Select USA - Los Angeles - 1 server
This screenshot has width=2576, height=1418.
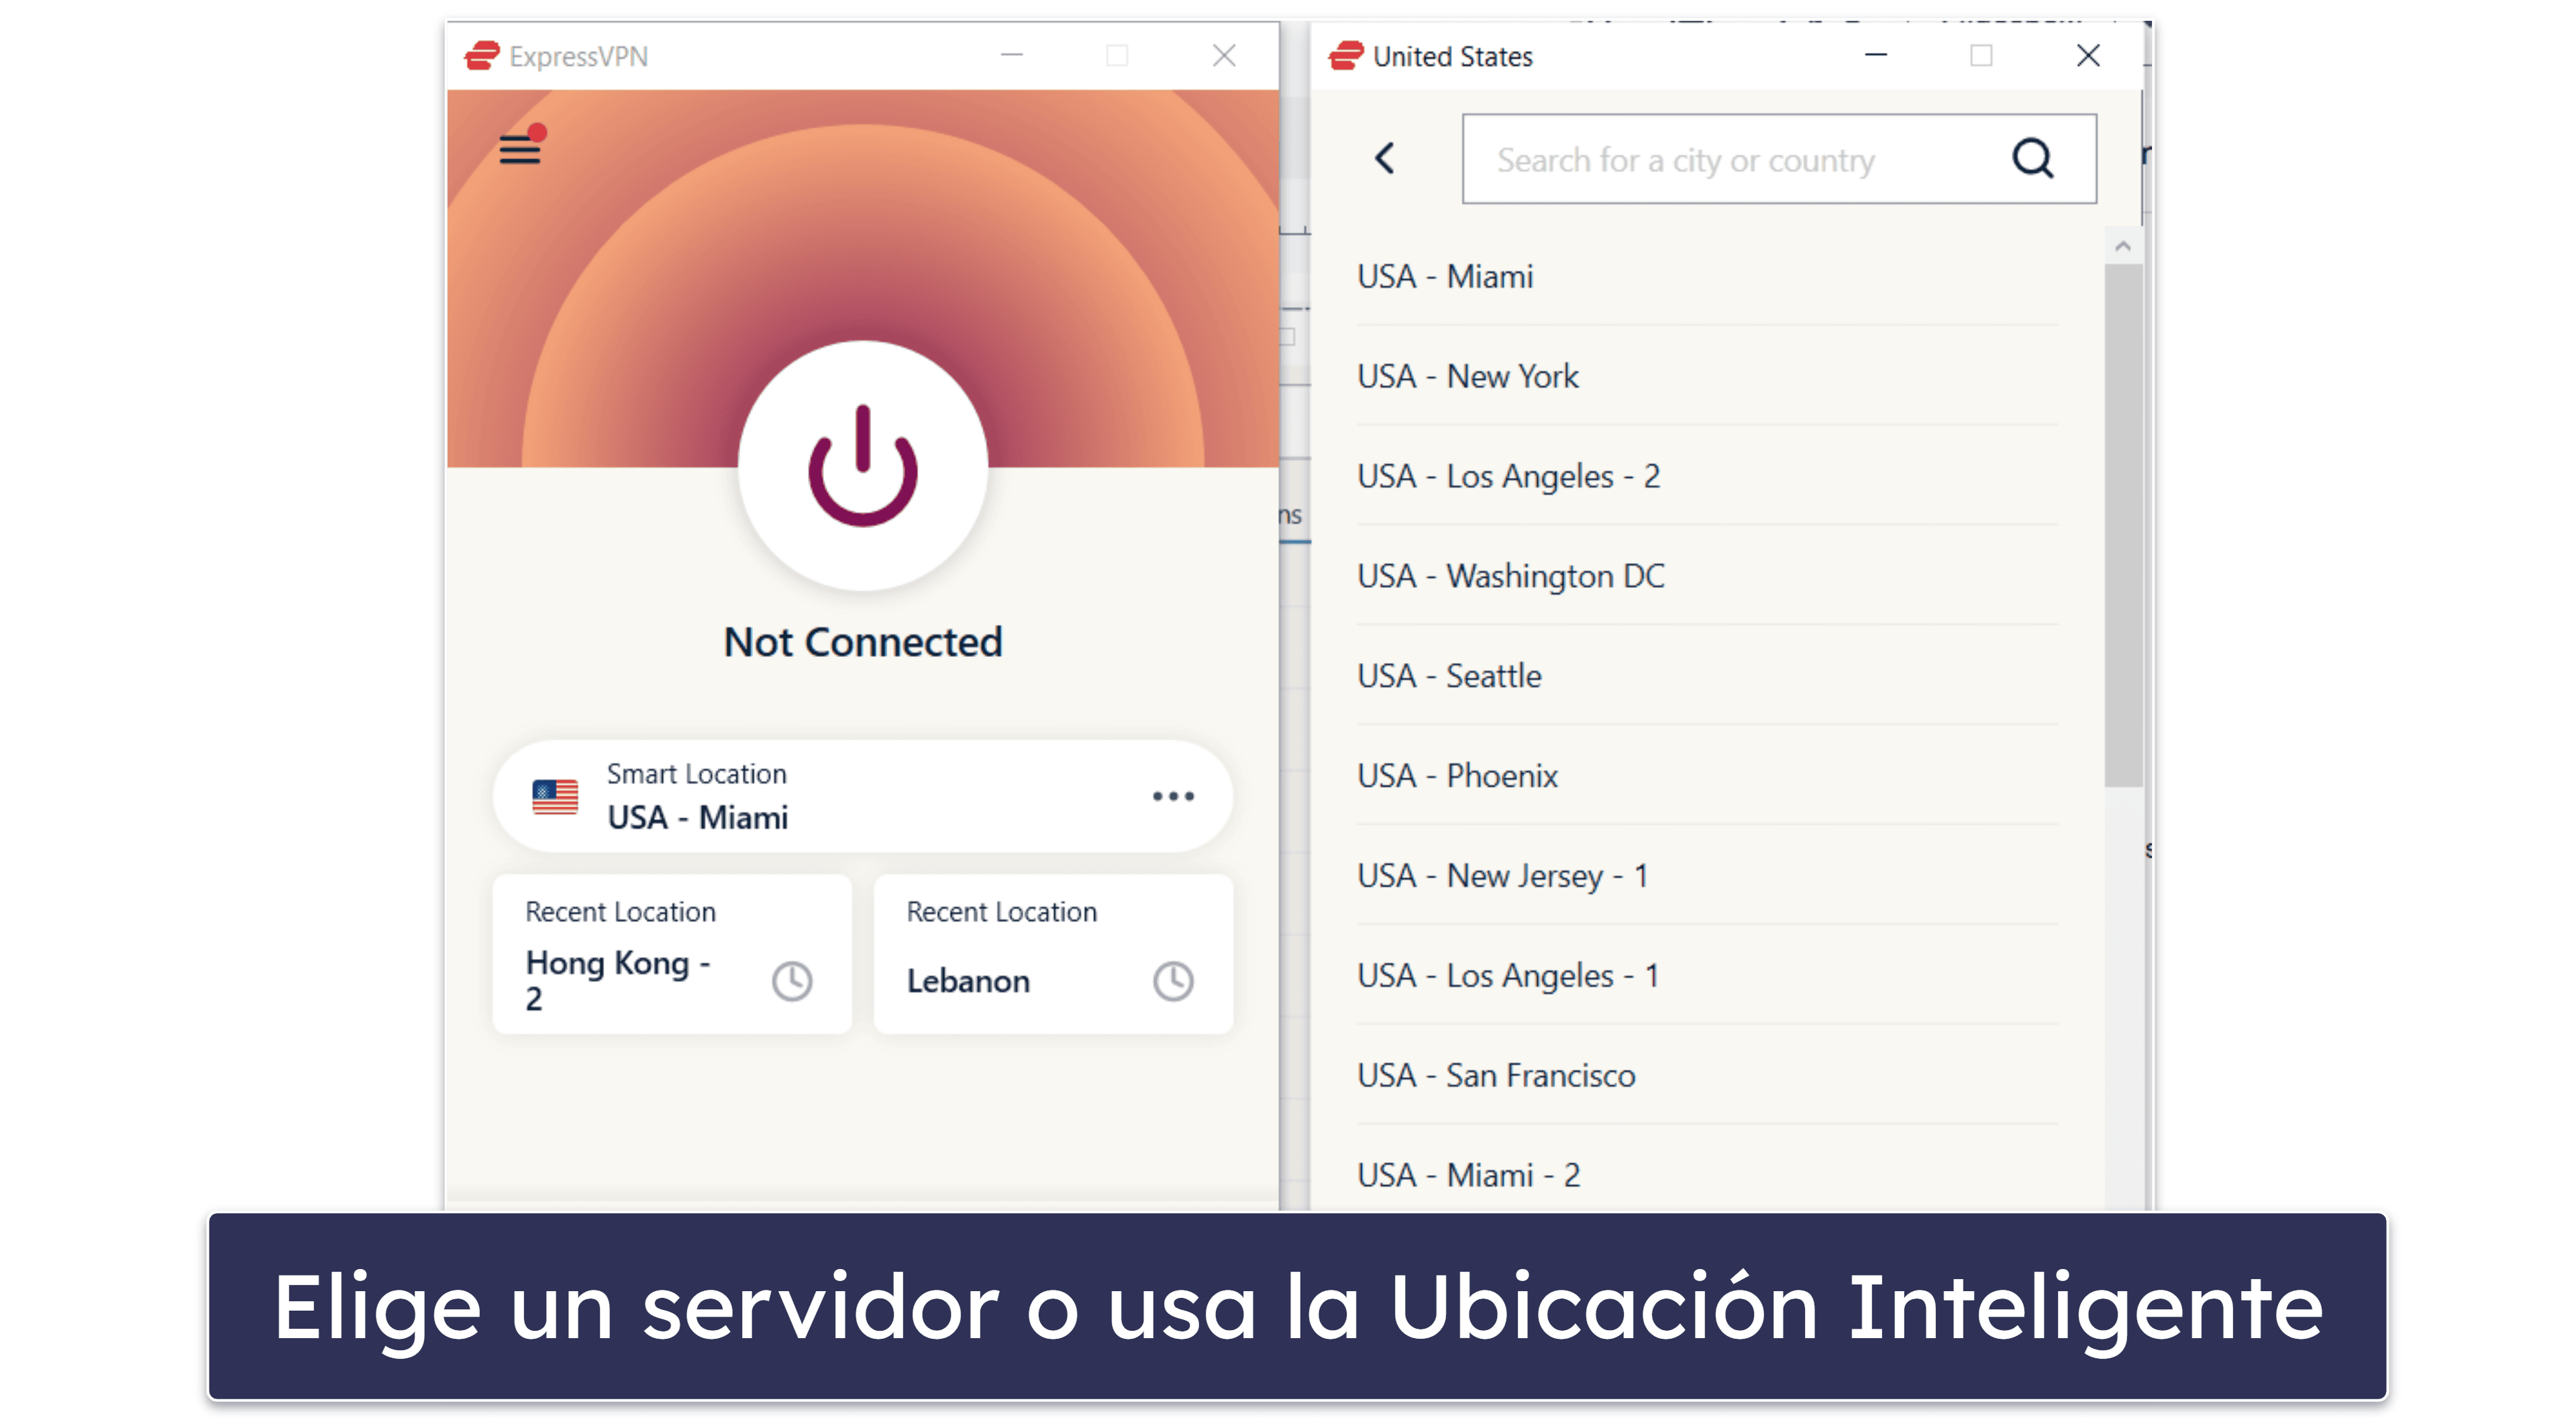pos(1707,976)
